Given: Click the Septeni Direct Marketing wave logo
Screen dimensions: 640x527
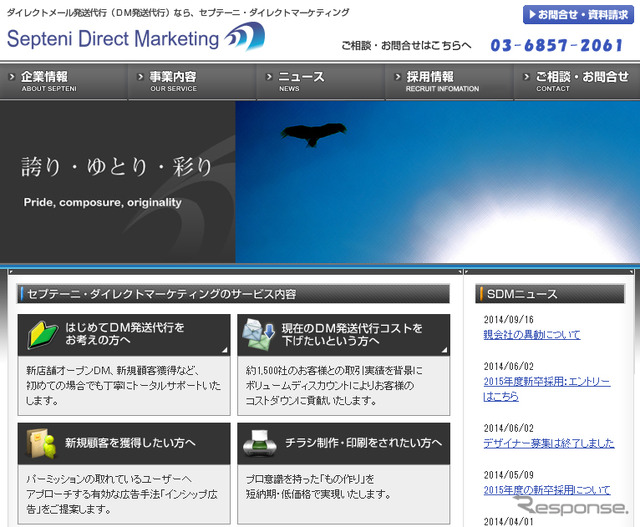Looking at the screenshot, I should pyautogui.click(x=245, y=39).
